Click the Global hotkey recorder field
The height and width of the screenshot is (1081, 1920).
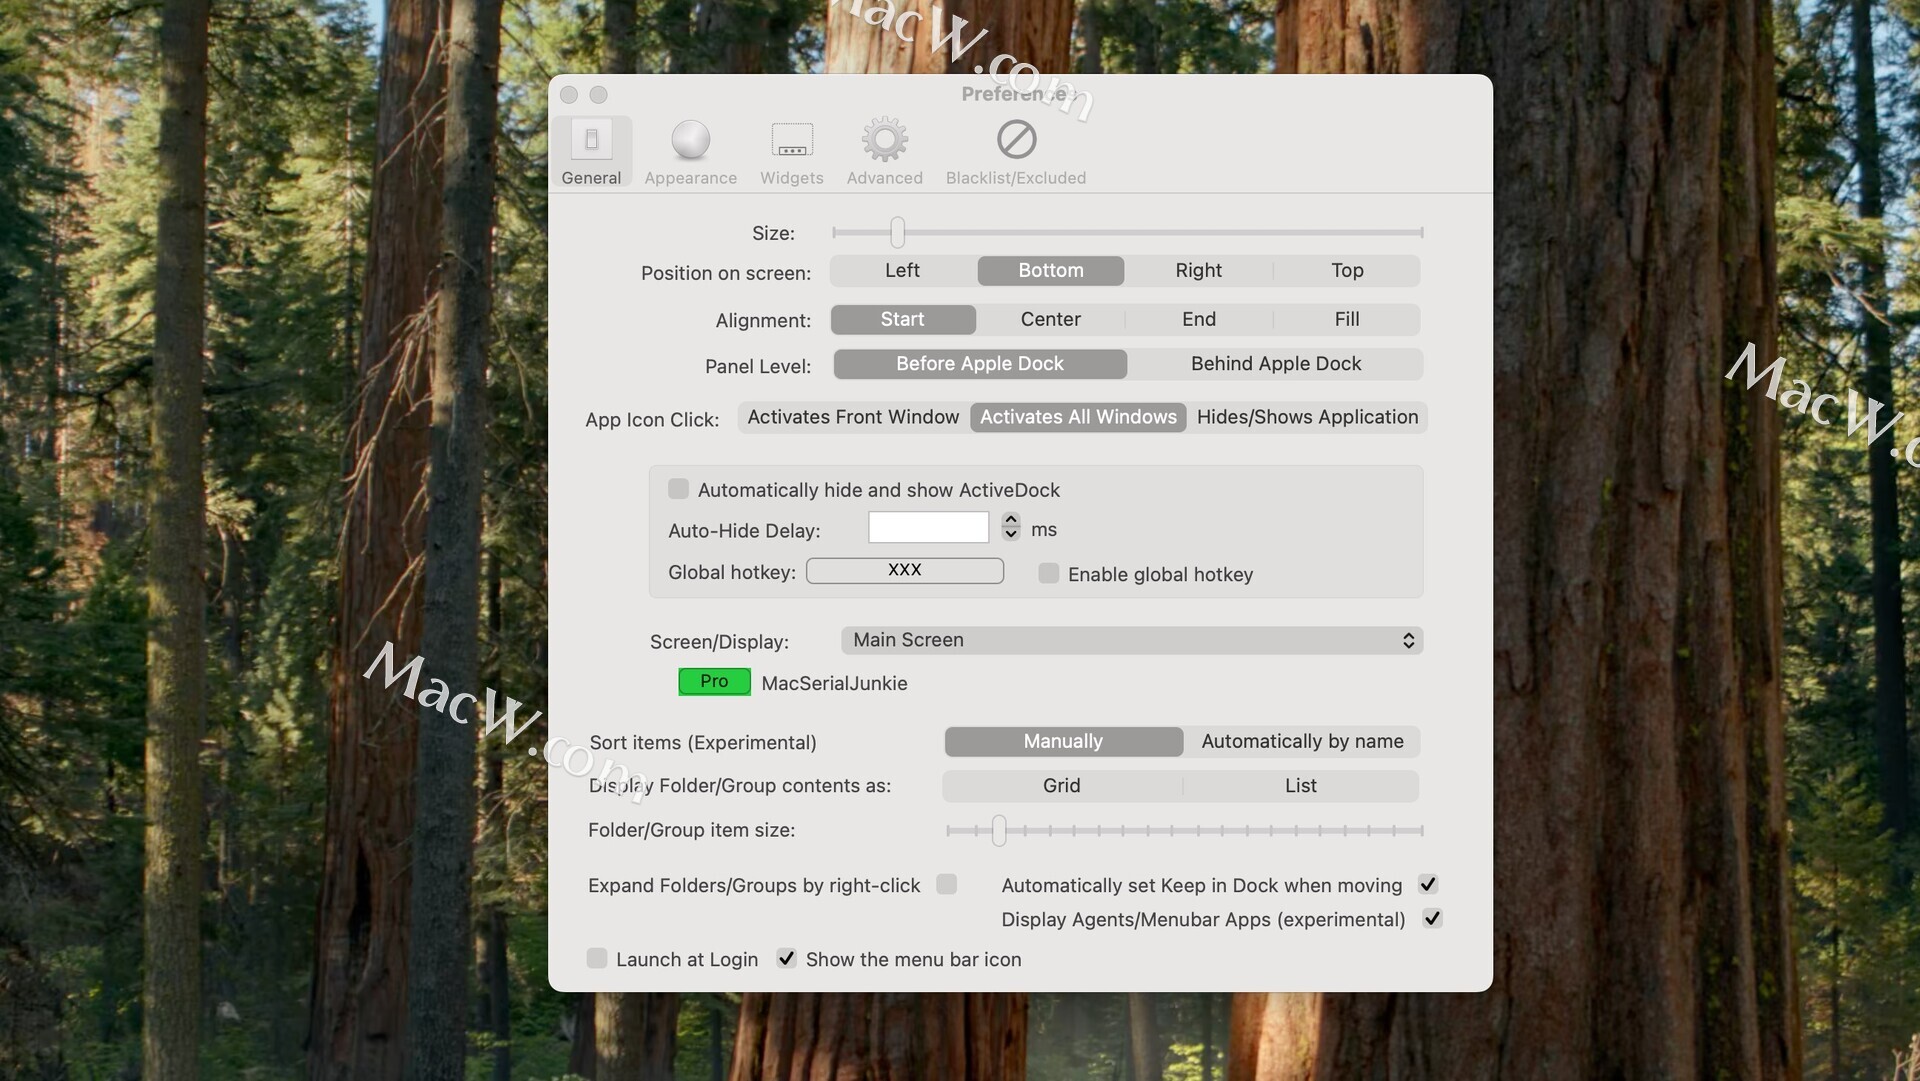click(x=905, y=571)
